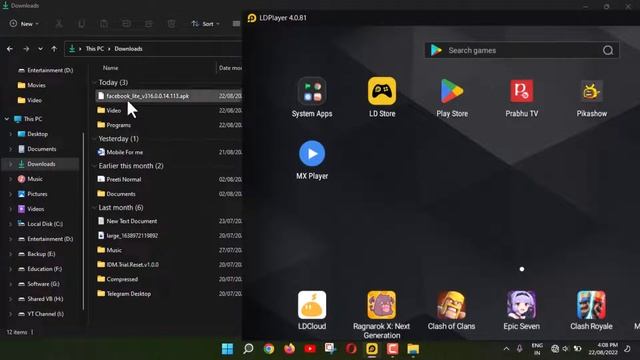Open the volume control in system tray

tap(565, 349)
